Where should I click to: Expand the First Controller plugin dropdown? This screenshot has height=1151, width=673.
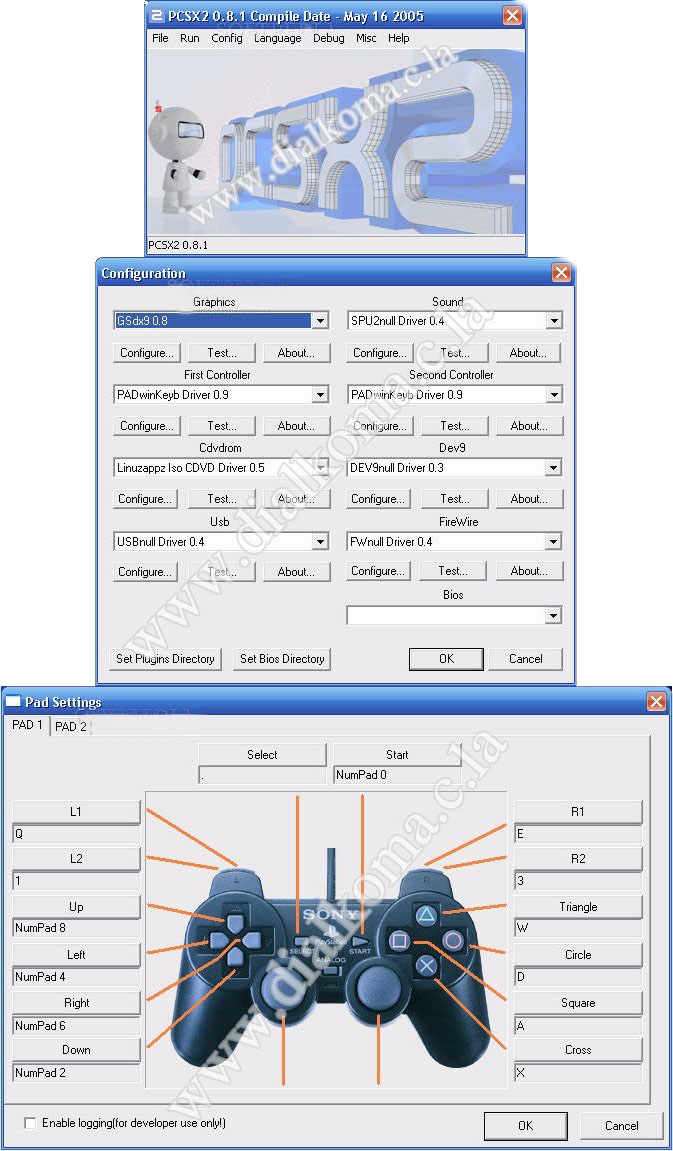320,395
